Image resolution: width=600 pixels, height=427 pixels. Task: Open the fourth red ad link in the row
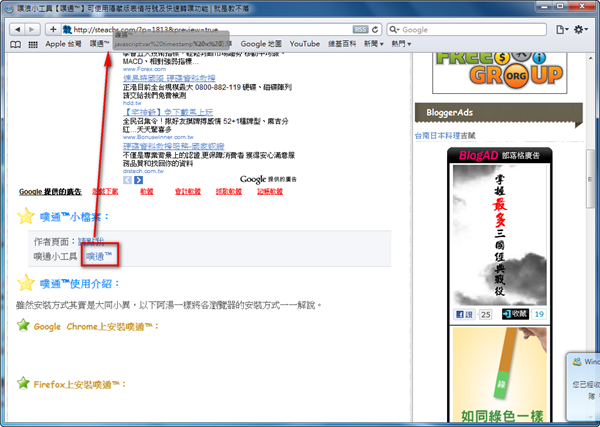[229, 191]
